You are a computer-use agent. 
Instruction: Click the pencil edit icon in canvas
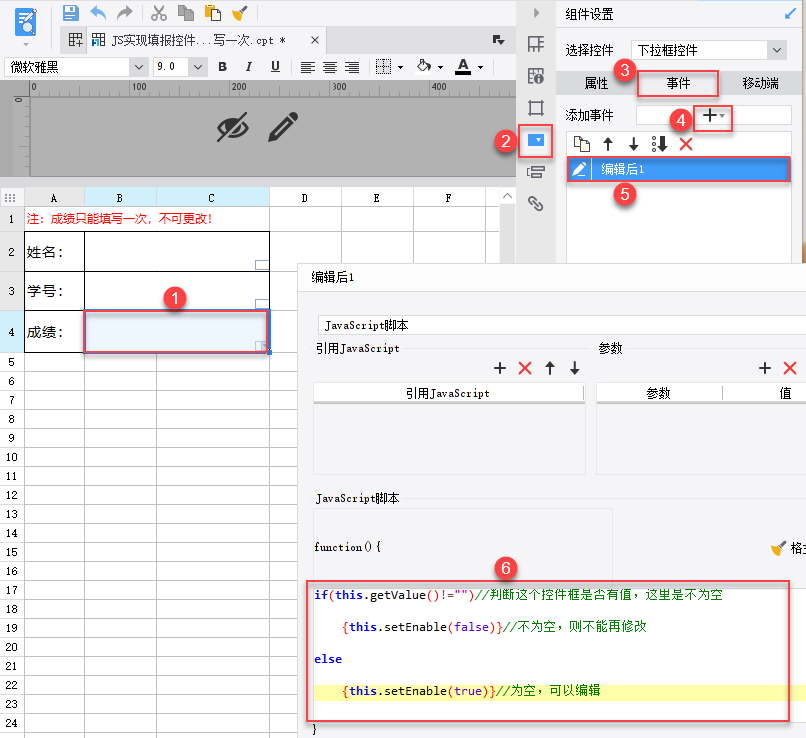pos(283,126)
